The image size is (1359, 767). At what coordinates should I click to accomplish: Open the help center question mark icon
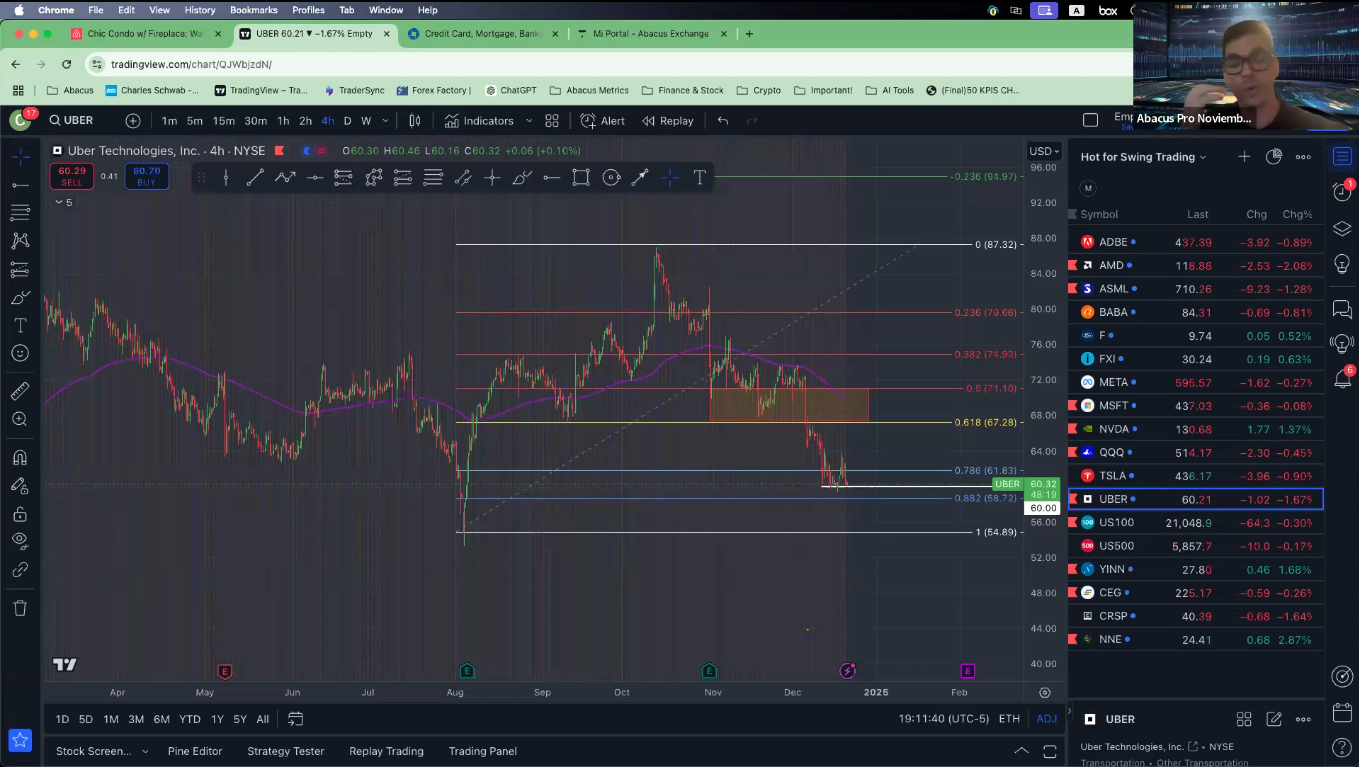tap(1342, 747)
